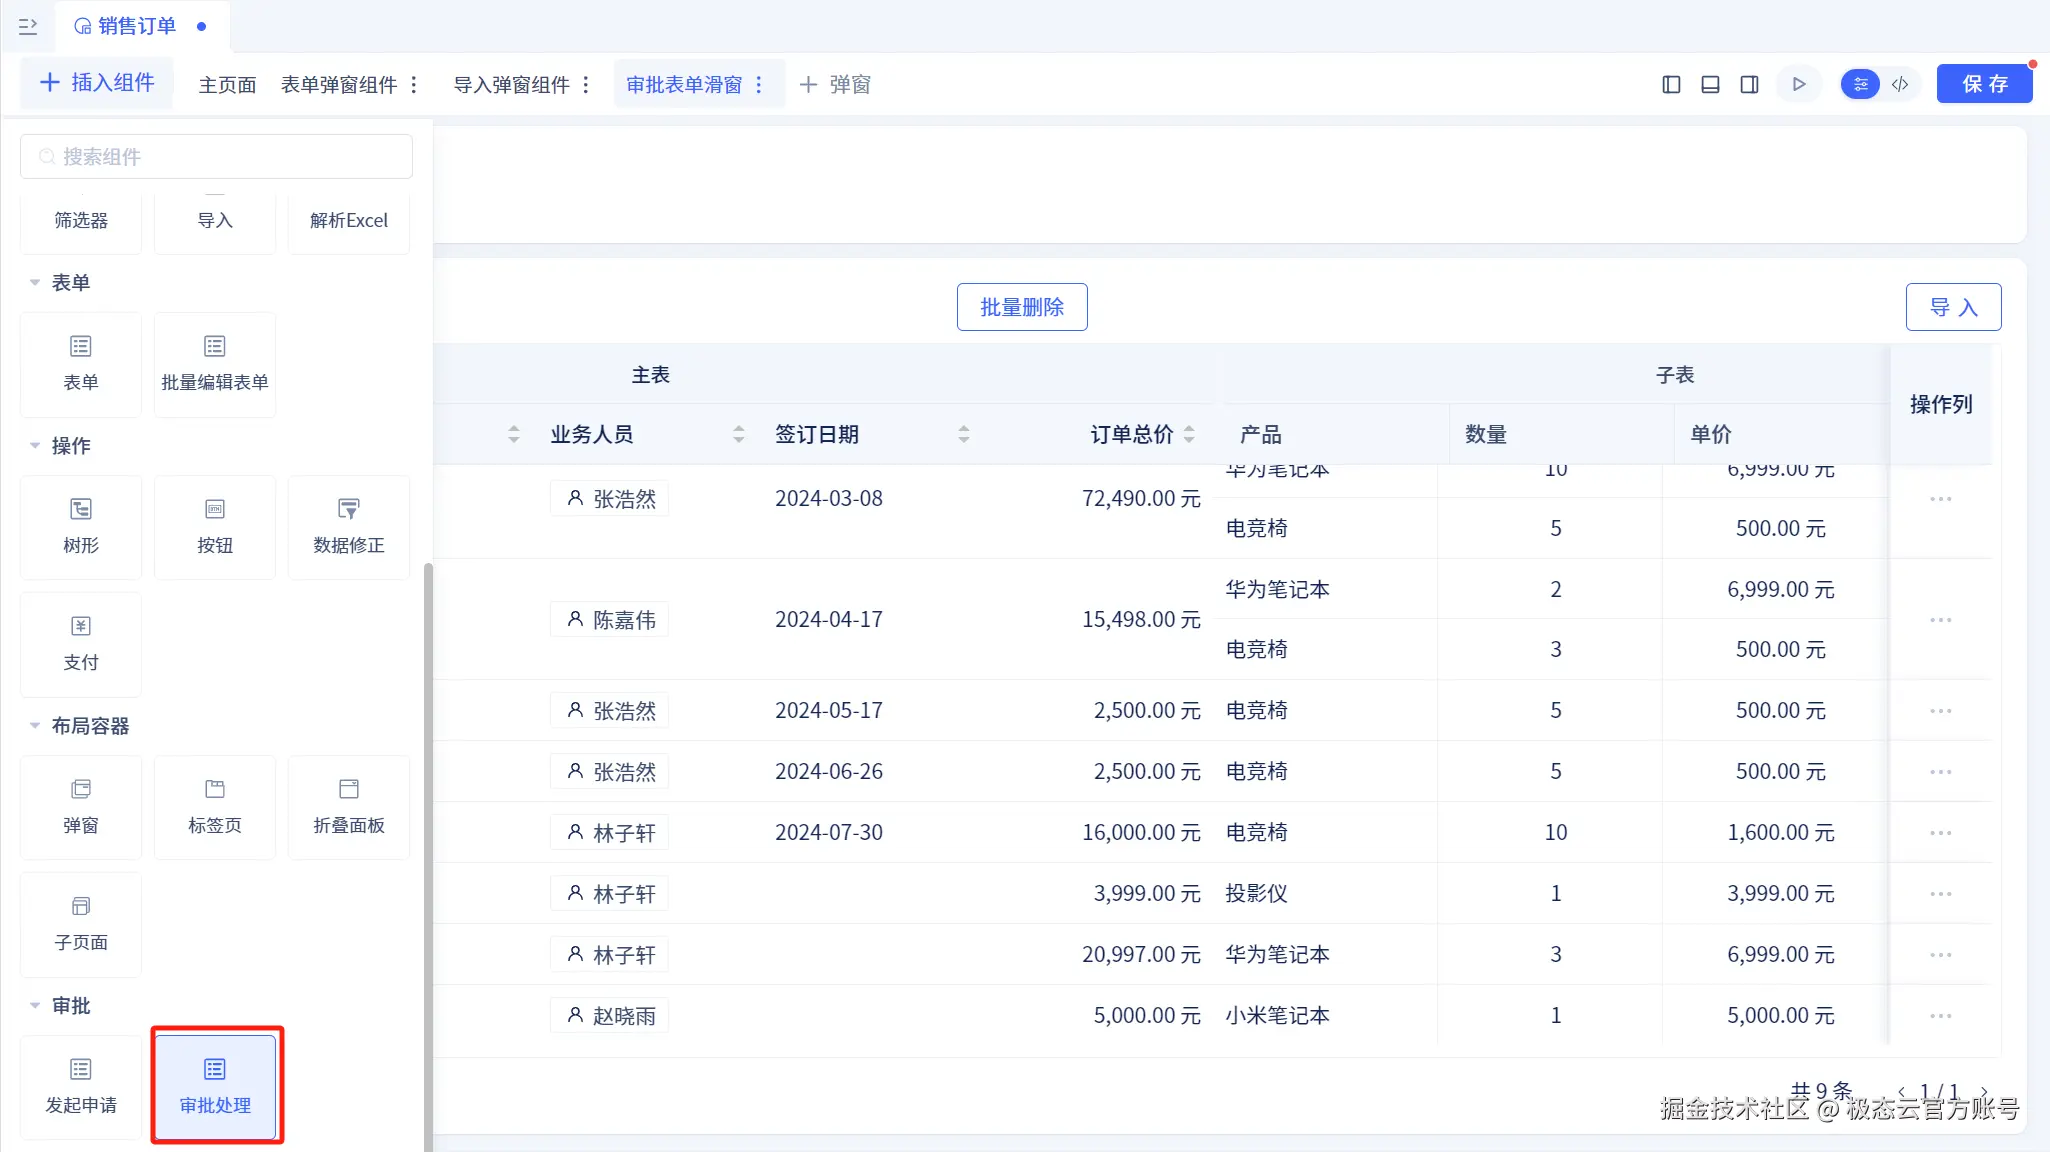The image size is (2050, 1152).
Task: Select the 发起申请 component
Action: [81, 1085]
